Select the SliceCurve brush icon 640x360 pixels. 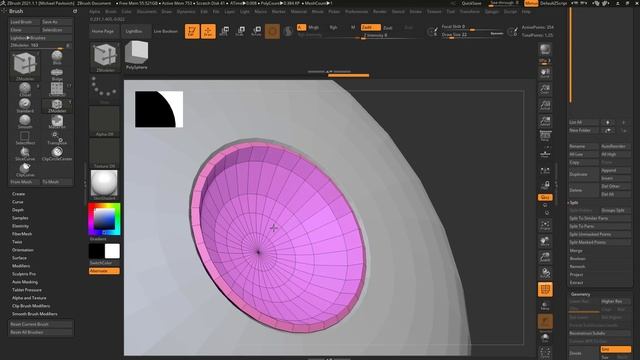coord(25,153)
